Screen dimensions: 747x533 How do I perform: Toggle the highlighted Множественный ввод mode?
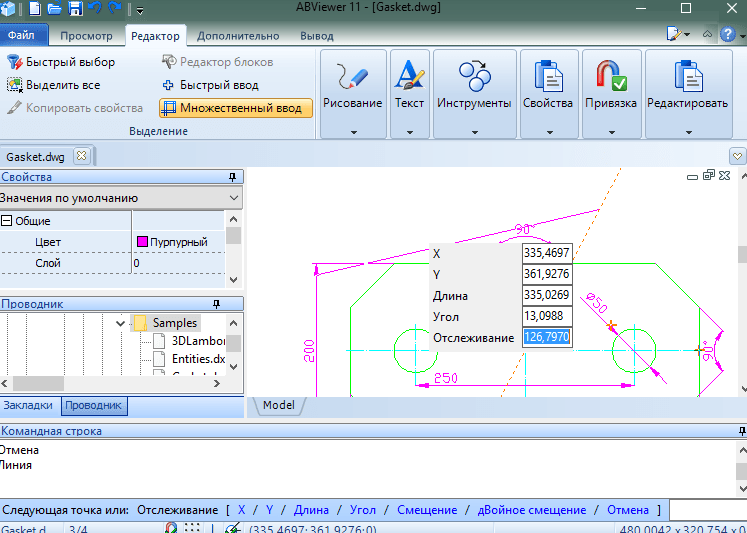tap(236, 108)
